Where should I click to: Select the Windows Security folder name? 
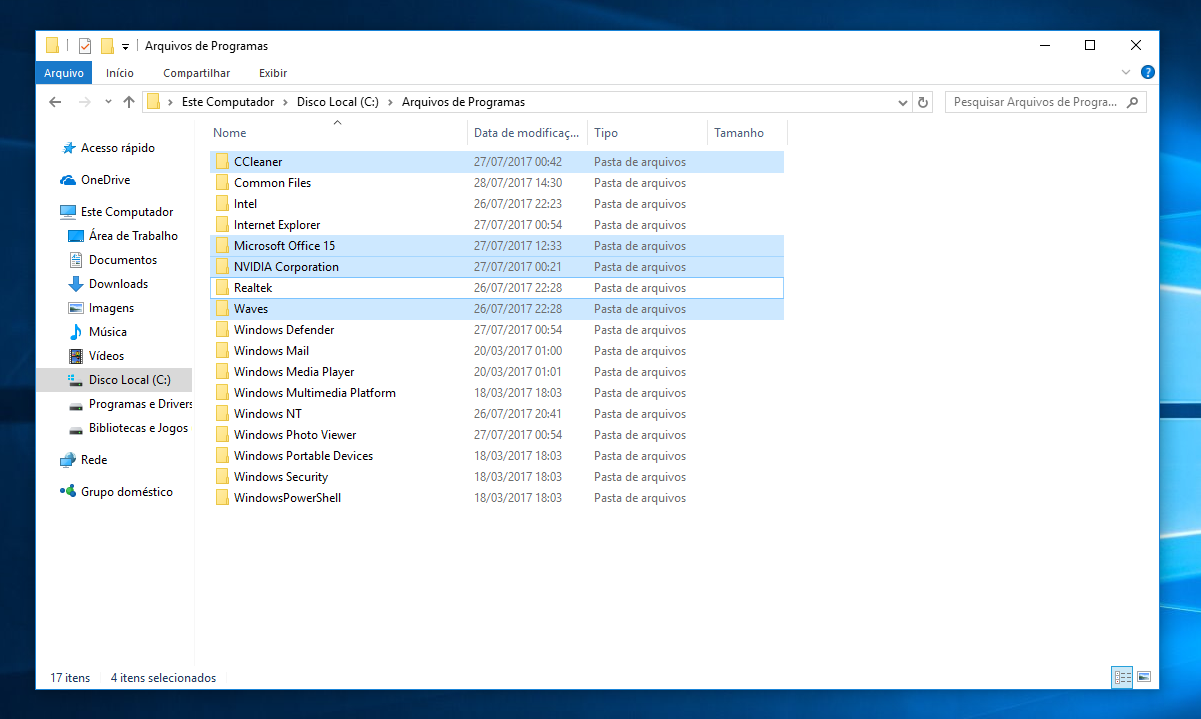click(x=281, y=477)
